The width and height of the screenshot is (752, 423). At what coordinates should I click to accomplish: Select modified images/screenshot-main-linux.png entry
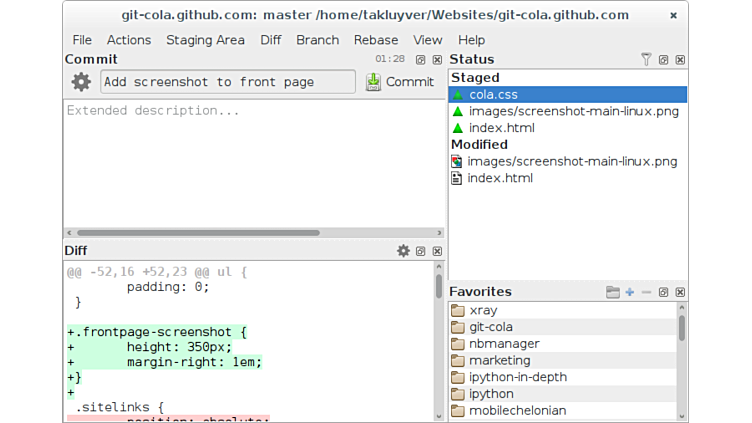pyautogui.click(x=572, y=161)
